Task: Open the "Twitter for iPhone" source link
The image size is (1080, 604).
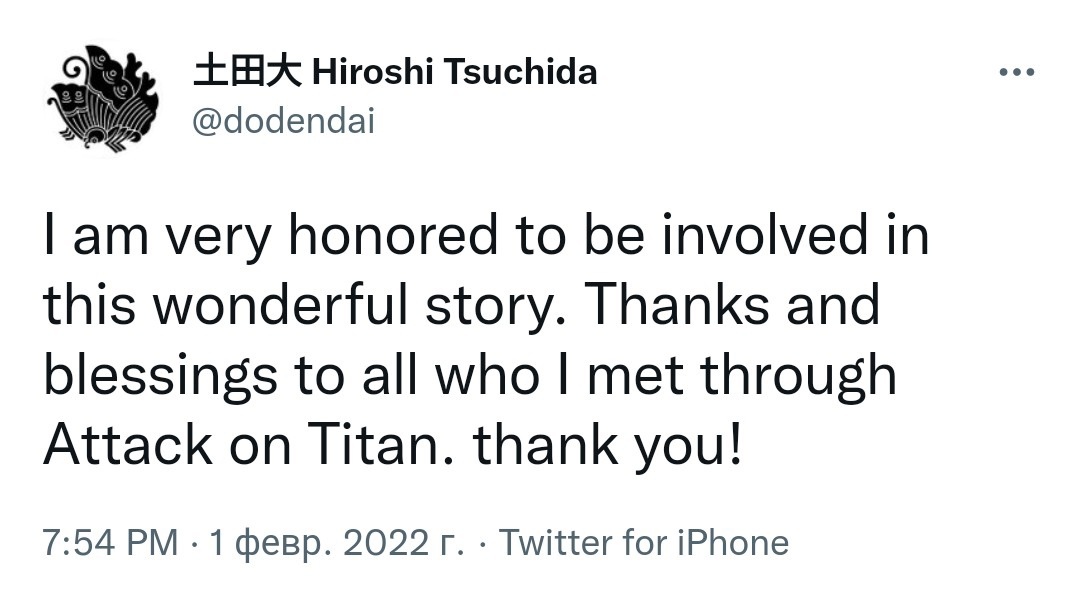Action: [x=643, y=543]
